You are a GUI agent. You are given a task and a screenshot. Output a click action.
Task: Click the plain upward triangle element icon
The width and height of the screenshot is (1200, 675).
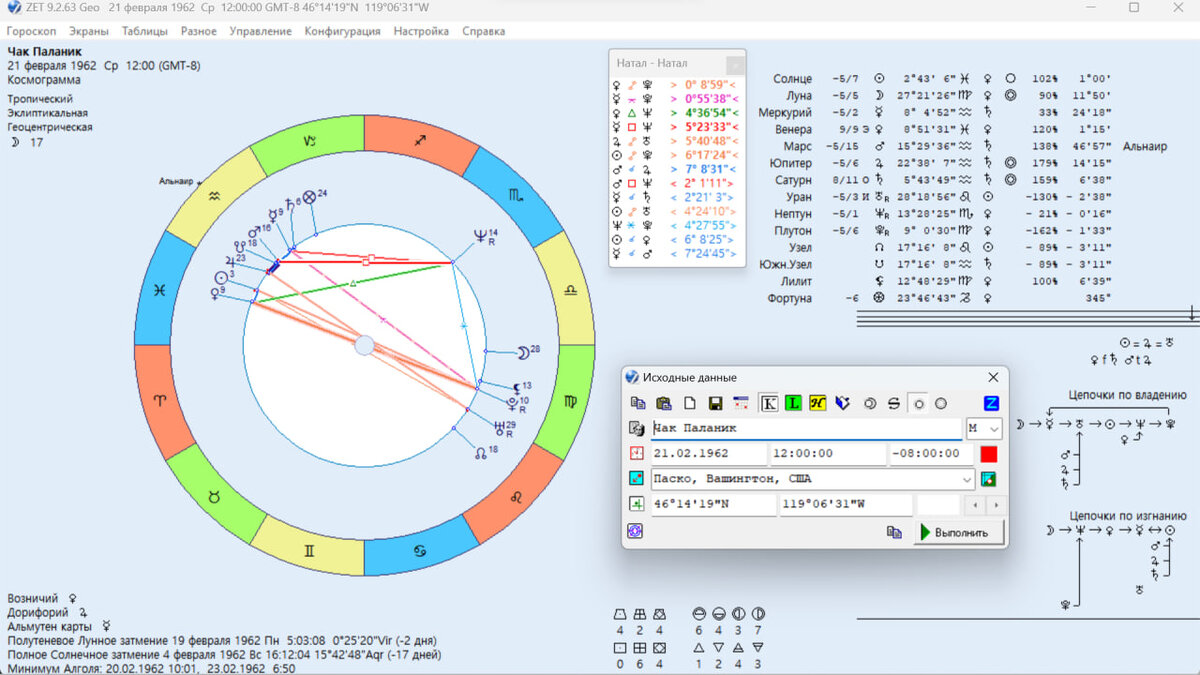698,648
